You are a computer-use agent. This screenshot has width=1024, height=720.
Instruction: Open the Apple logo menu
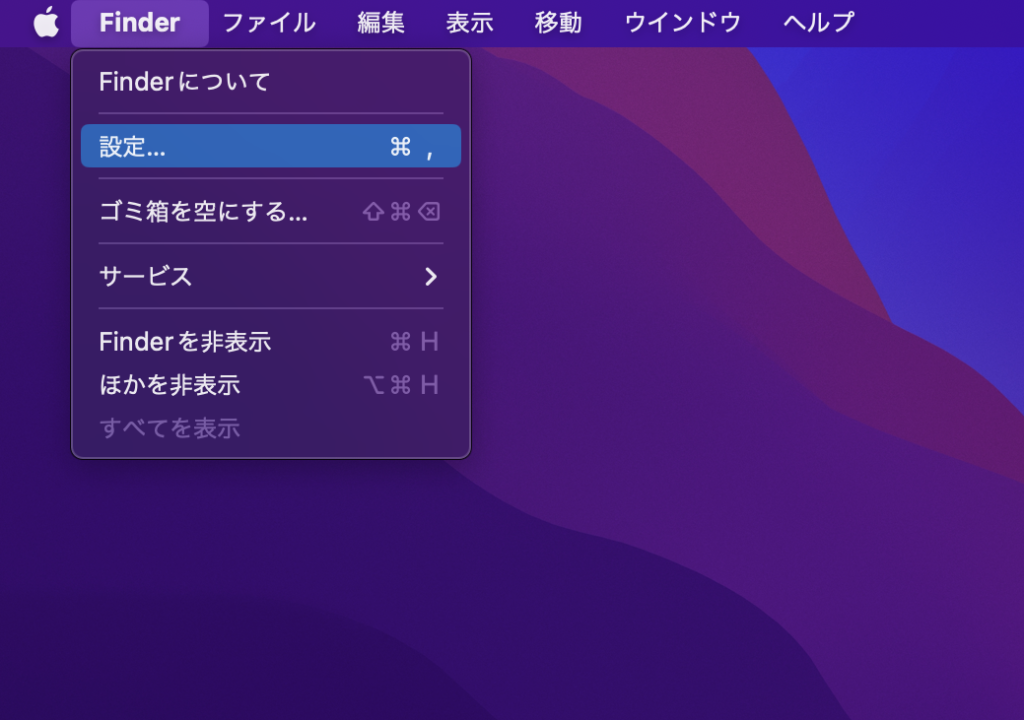pyautogui.click(x=46, y=22)
